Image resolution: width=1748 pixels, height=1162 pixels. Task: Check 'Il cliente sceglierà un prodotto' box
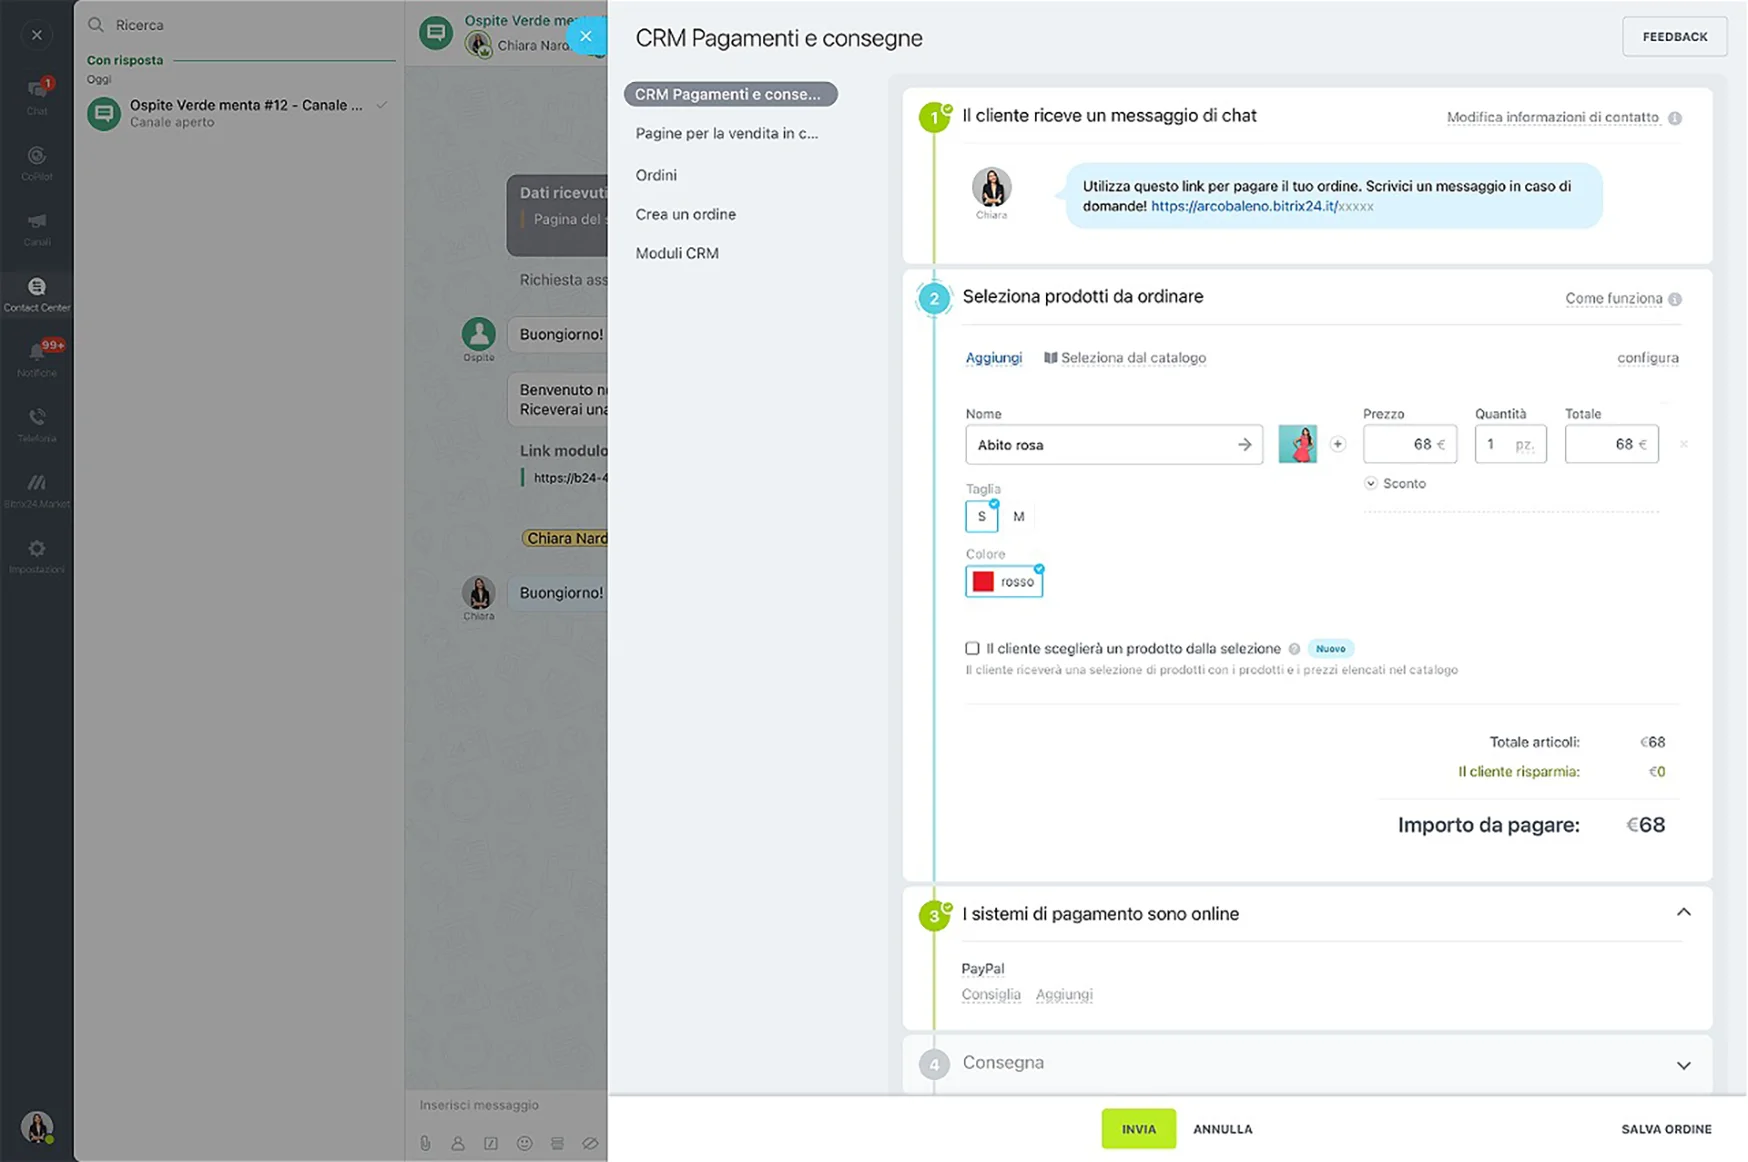[972, 648]
